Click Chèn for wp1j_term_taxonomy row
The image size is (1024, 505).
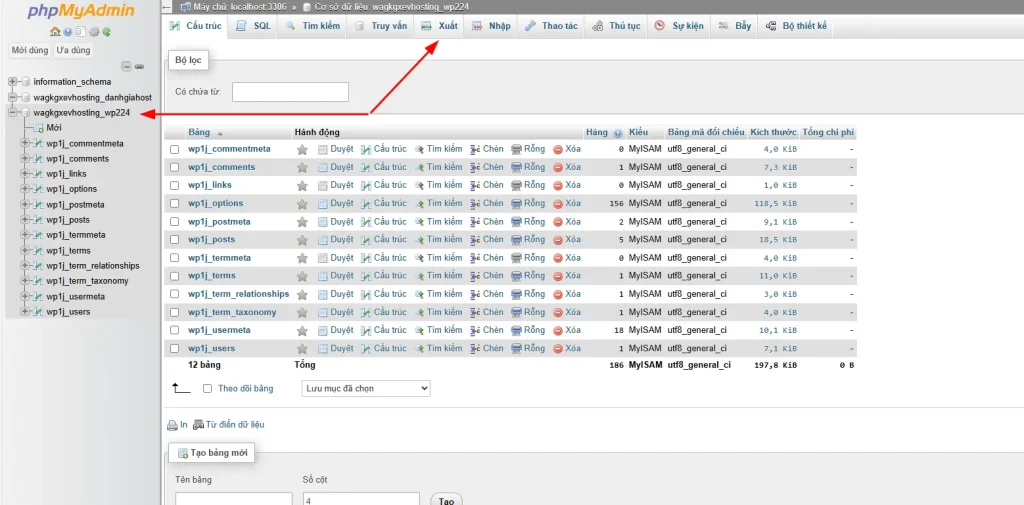point(487,312)
